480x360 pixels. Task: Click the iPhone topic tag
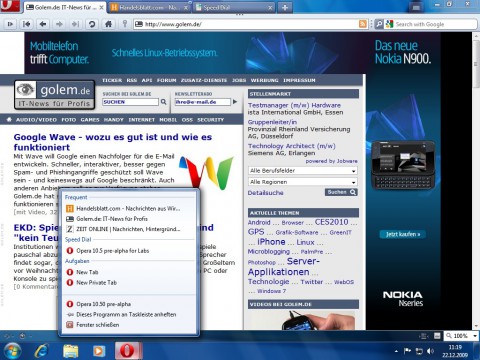pos(271,242)
